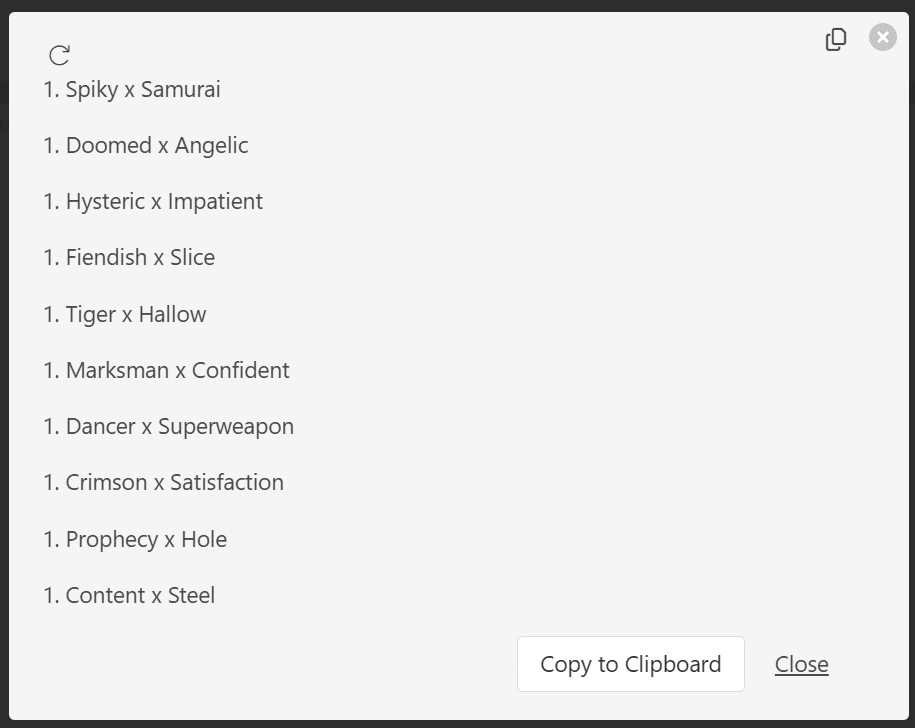Click on the word Angelic

tap(211, 146)
